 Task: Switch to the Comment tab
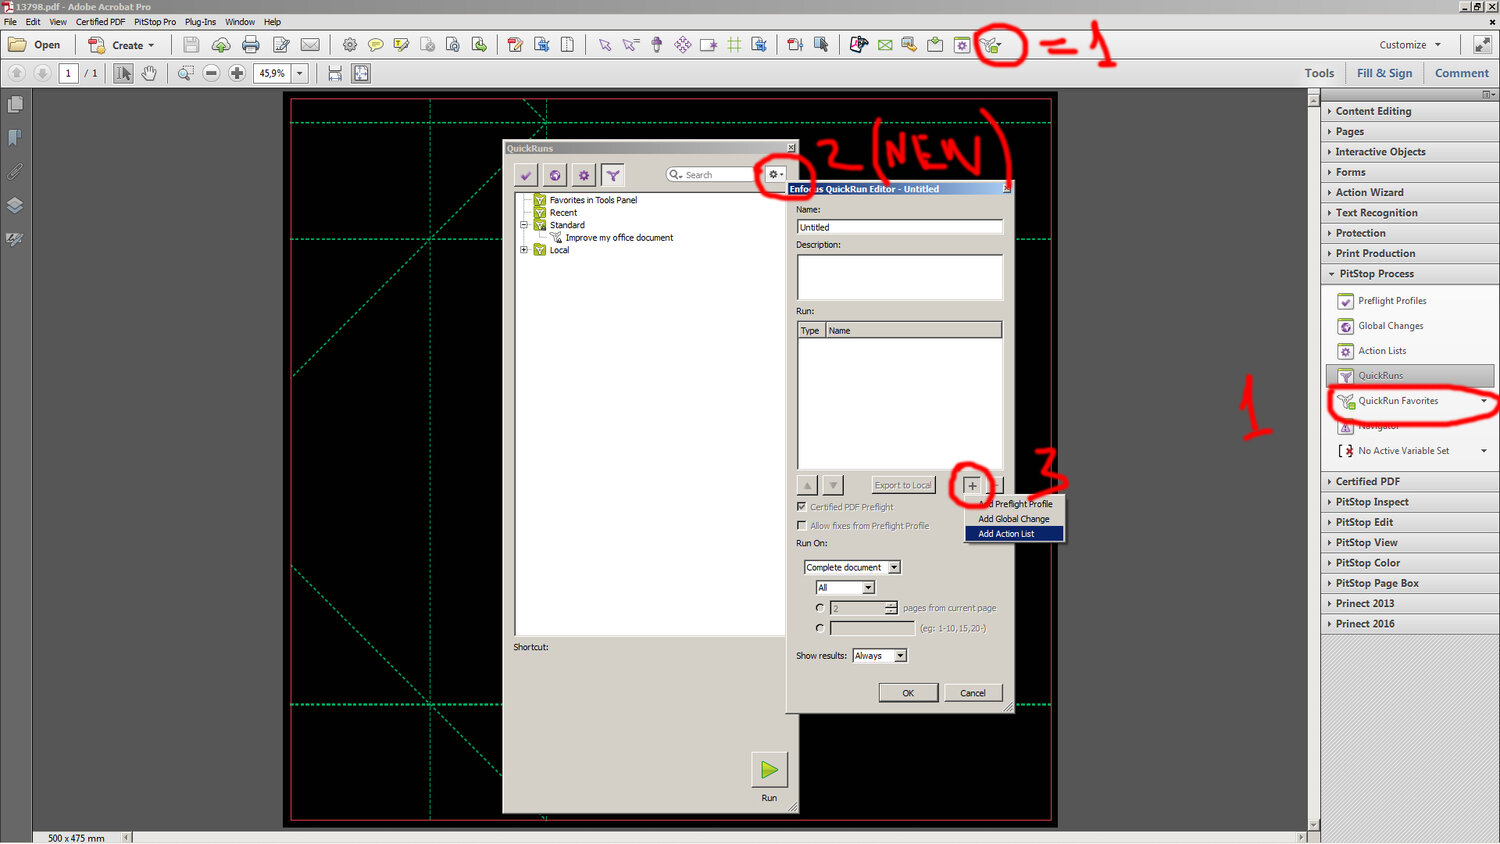click(x=1461, y=73)
